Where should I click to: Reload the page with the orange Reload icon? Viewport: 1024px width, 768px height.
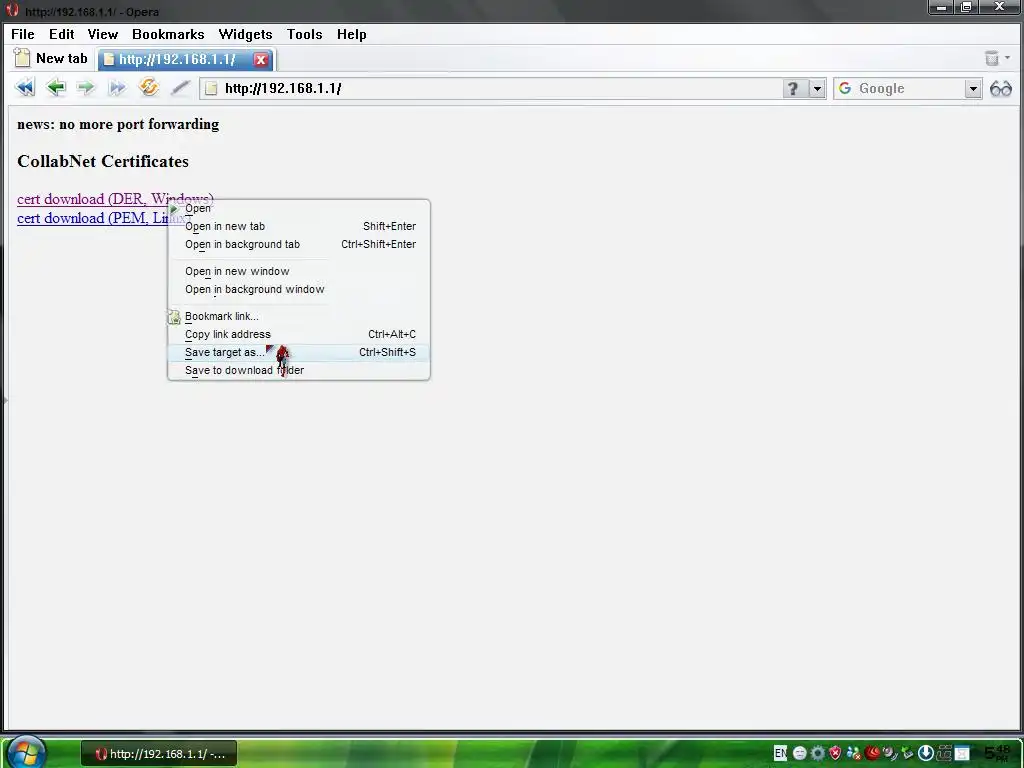pyautogui.click(x=149, y=87)
